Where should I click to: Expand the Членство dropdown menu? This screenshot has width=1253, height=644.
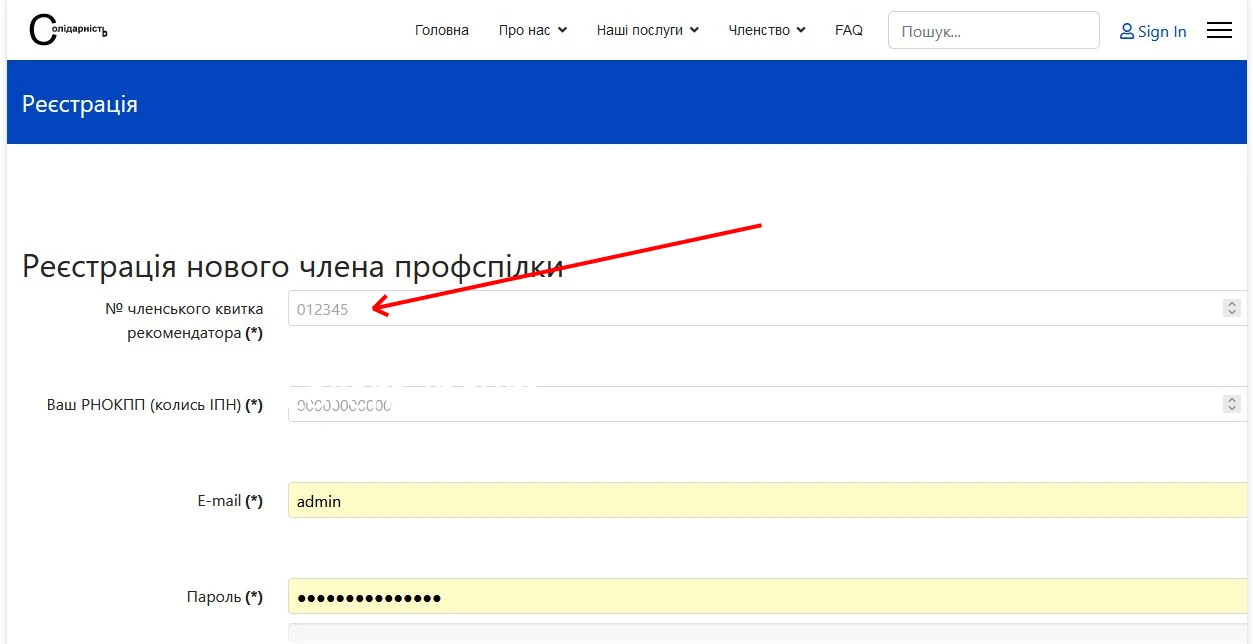767,30
